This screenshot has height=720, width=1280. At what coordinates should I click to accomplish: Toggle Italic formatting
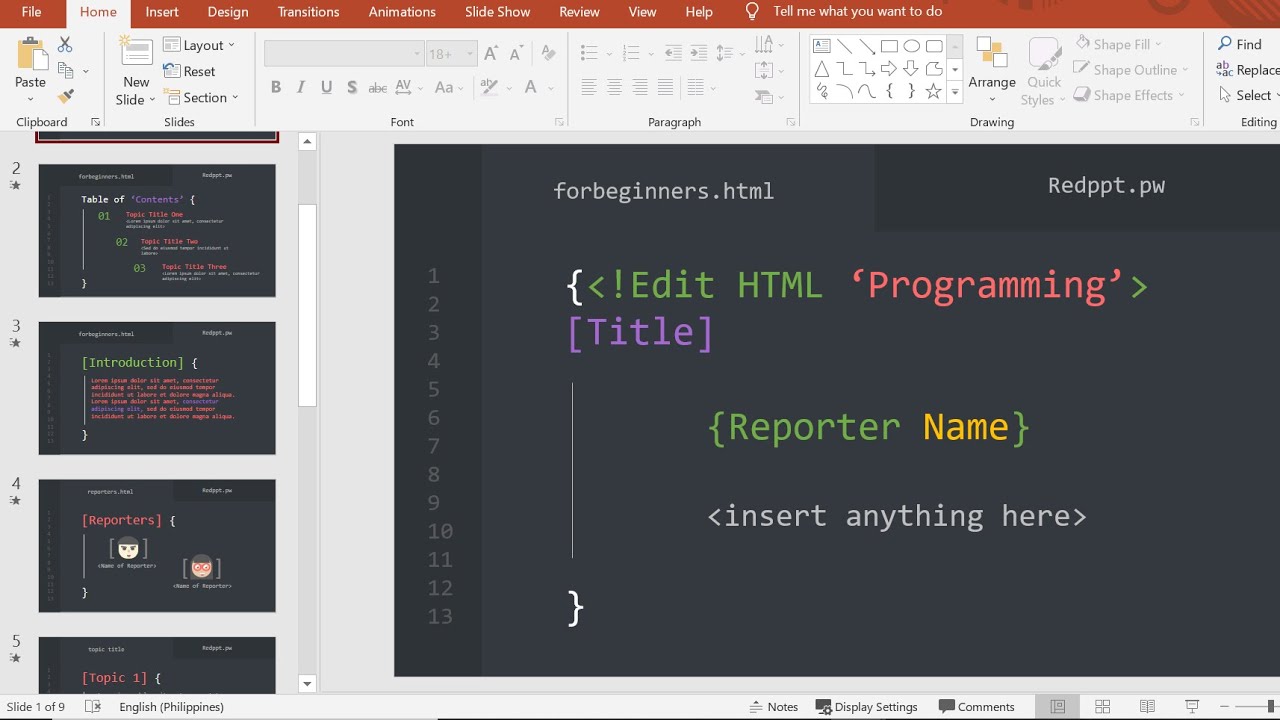[x=301, y=88]
